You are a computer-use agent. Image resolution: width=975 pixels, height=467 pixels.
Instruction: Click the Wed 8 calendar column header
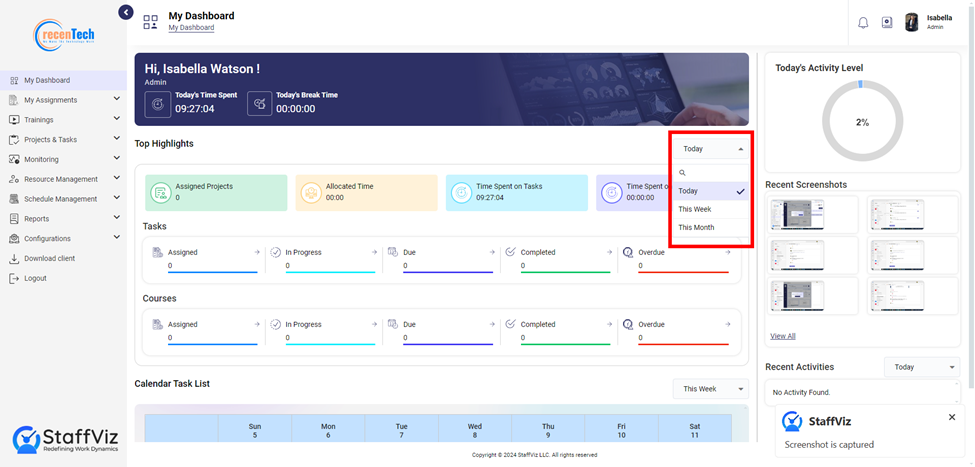pos(474,431)
